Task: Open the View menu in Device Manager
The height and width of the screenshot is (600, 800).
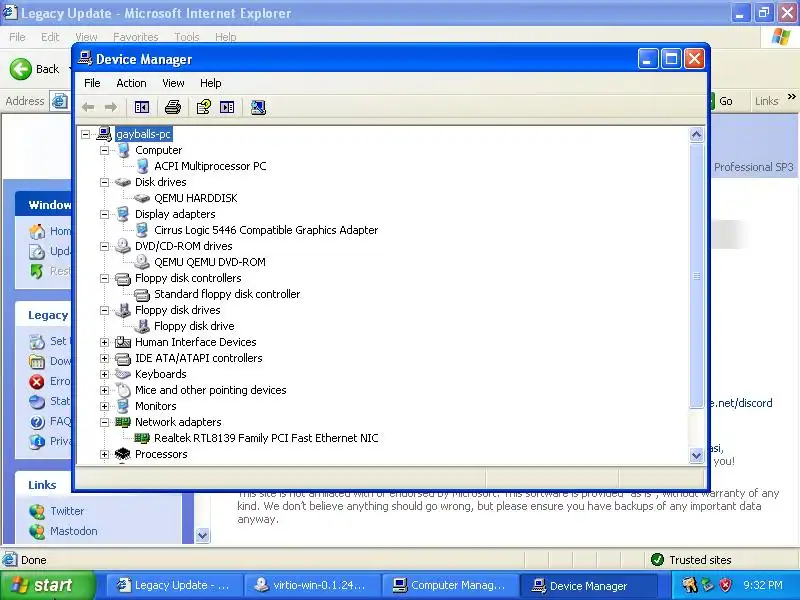Action: point(173,83)
